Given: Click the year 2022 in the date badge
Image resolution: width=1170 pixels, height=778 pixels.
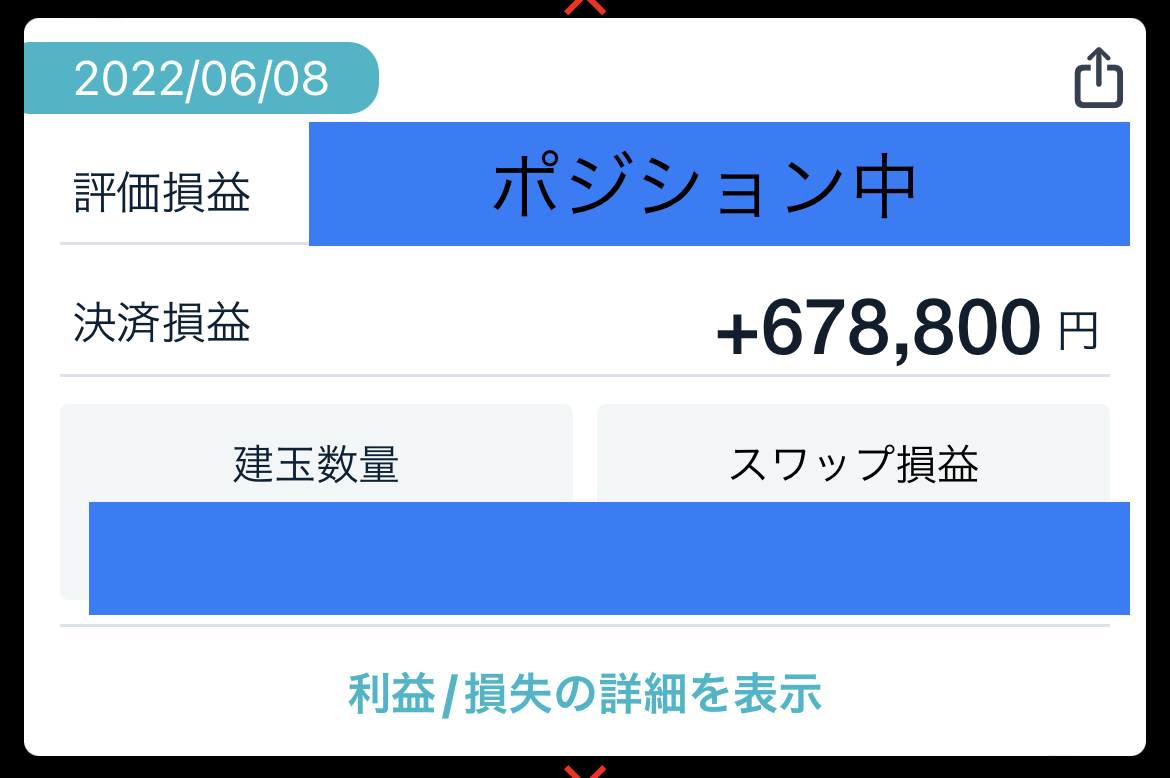Looking at the screenshot, I should pyautogui.click(x=128, y=78).
